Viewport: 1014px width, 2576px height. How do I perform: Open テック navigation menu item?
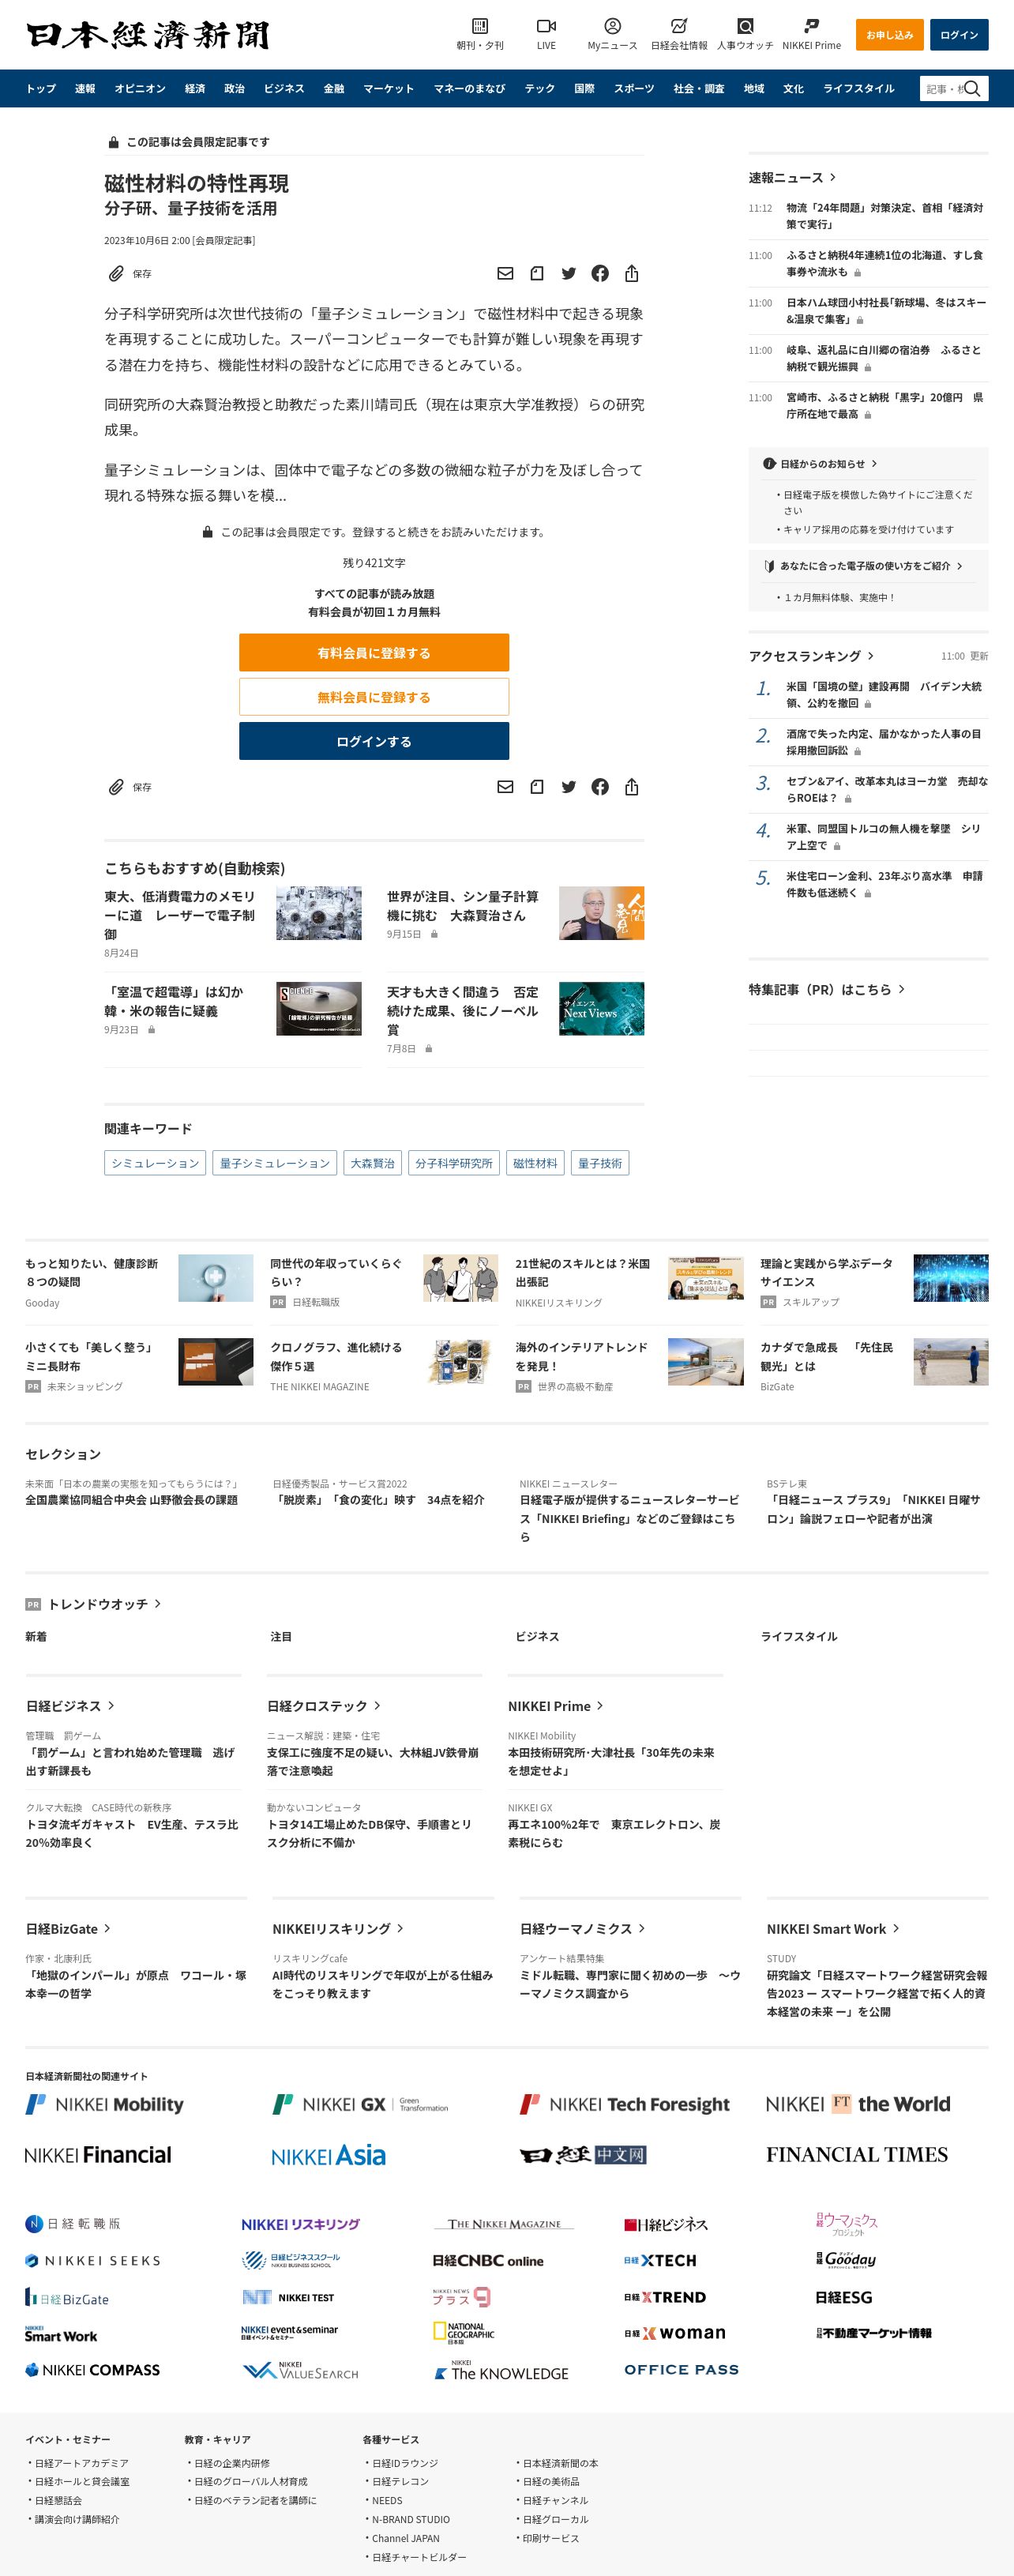coord(540,88)
